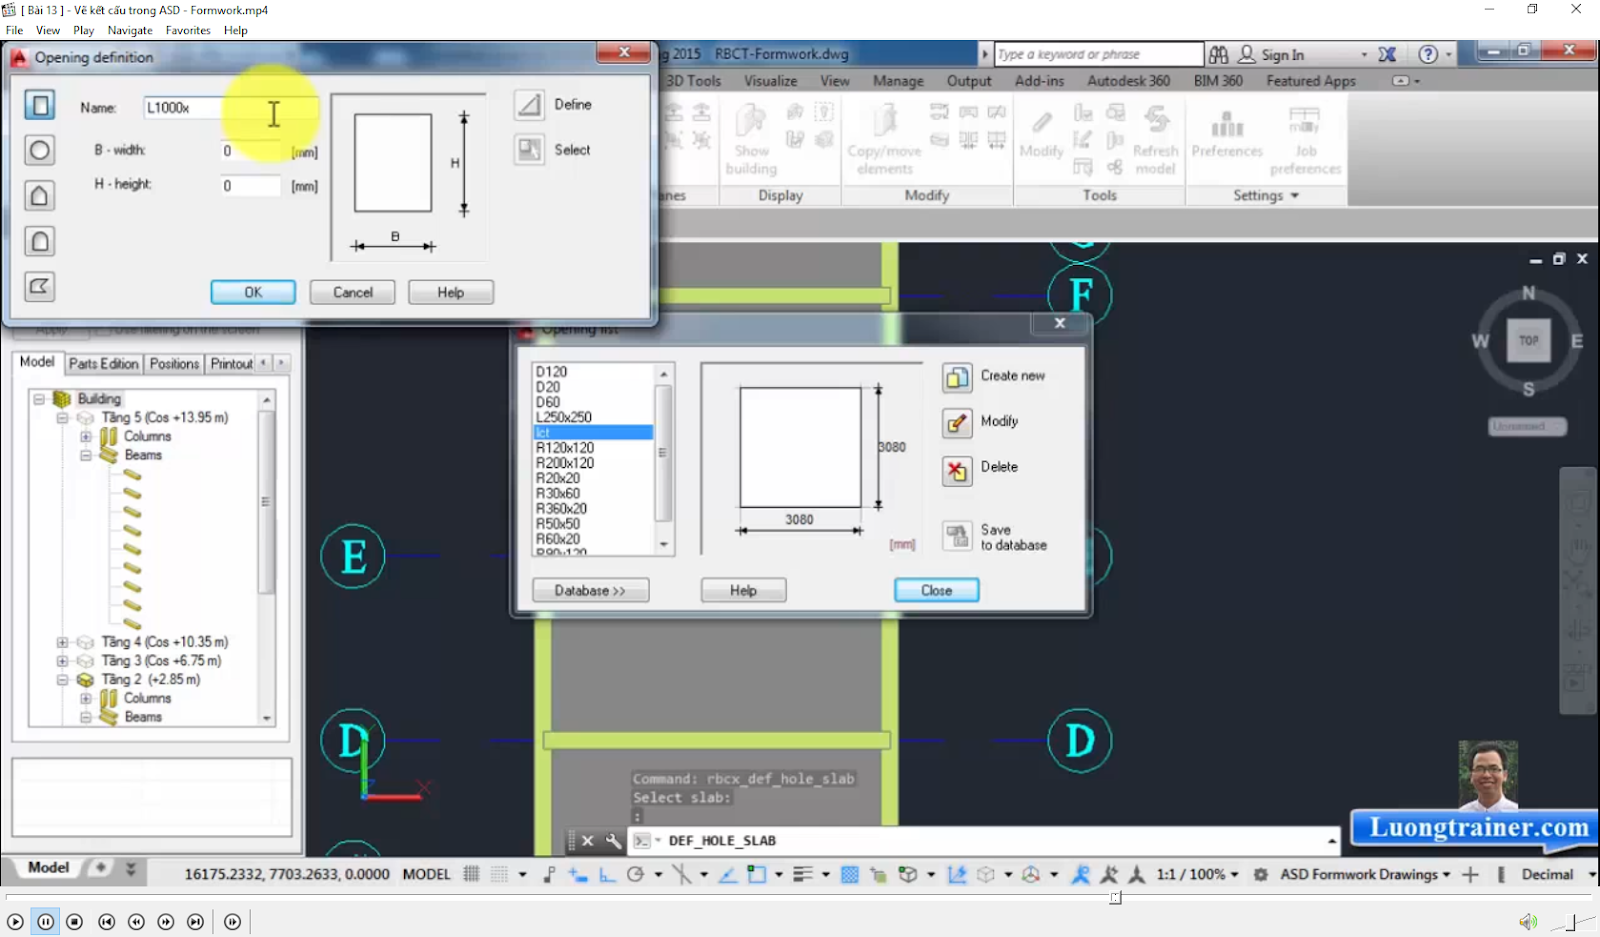Click the Database >> button
The image size is (1600, 937).
[x=590, y=591]
